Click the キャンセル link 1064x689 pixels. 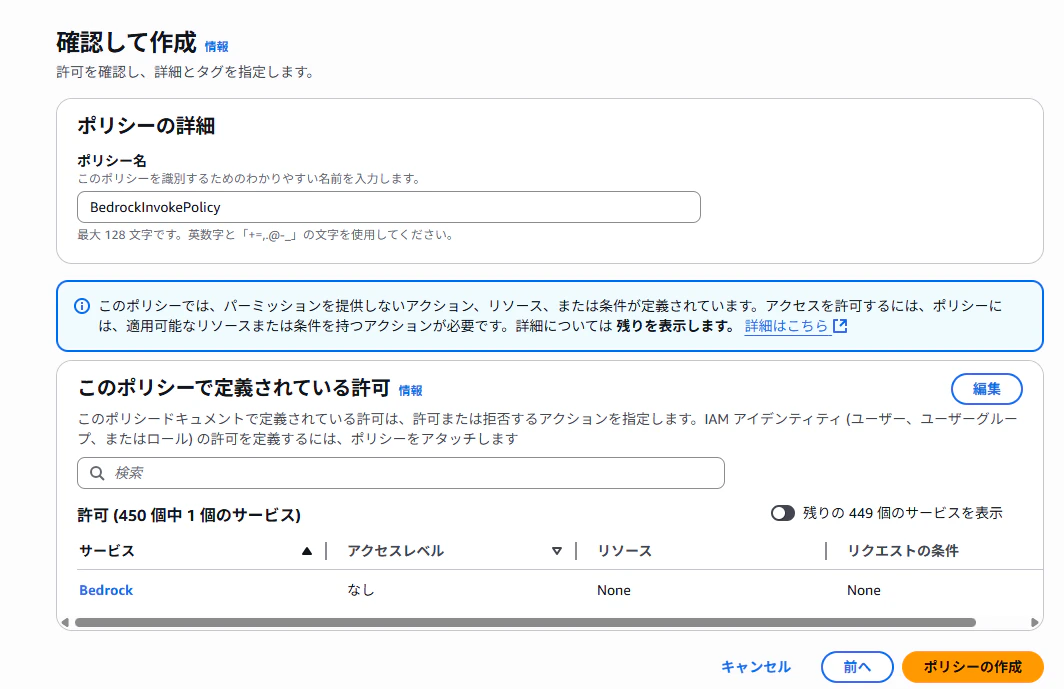(x=755, y=667)
